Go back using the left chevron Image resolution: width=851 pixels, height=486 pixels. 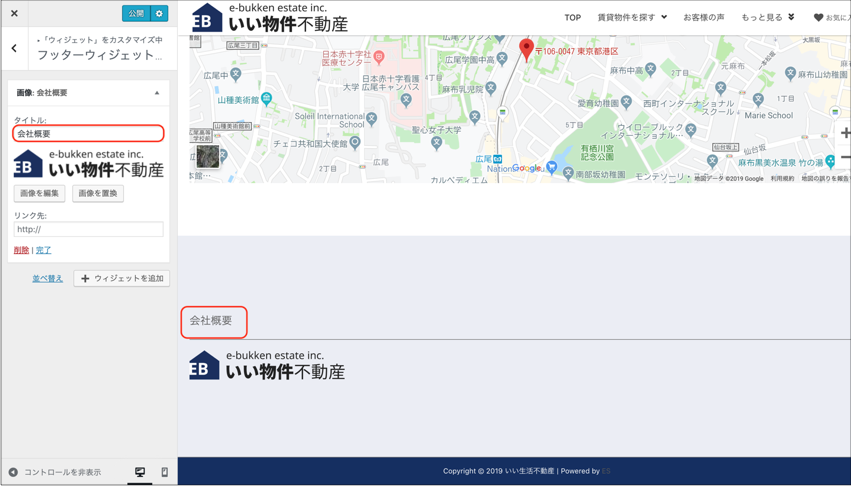[x=14, y=48]
